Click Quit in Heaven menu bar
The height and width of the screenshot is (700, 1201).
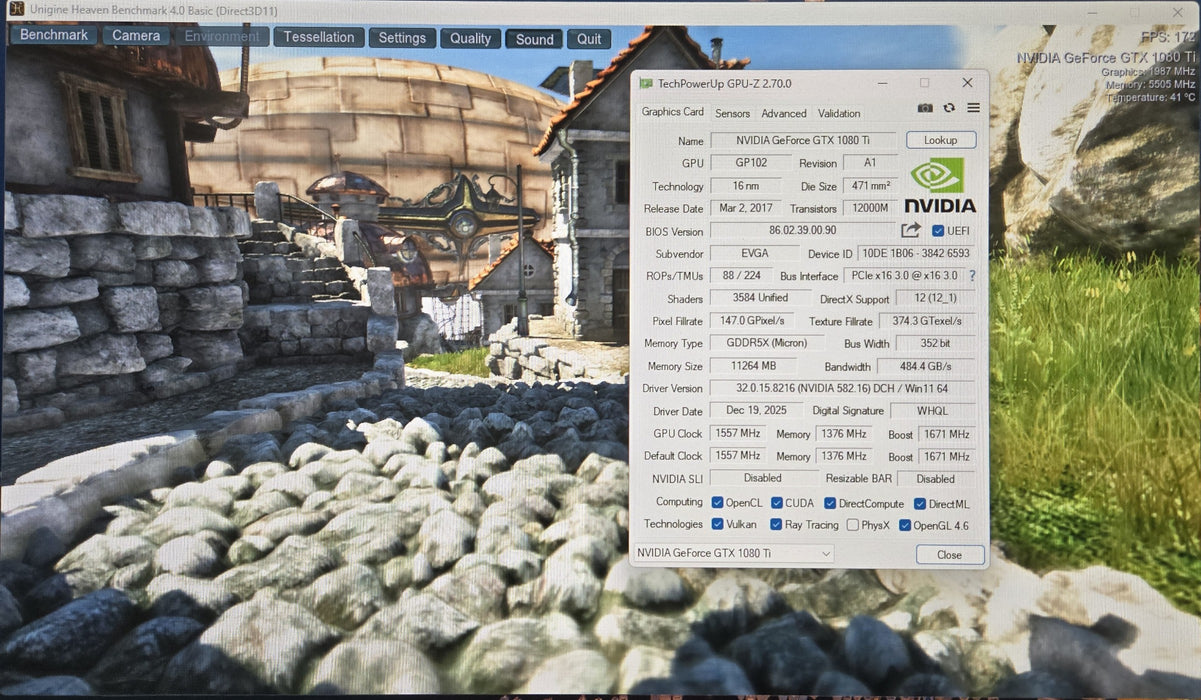(589, 39)
